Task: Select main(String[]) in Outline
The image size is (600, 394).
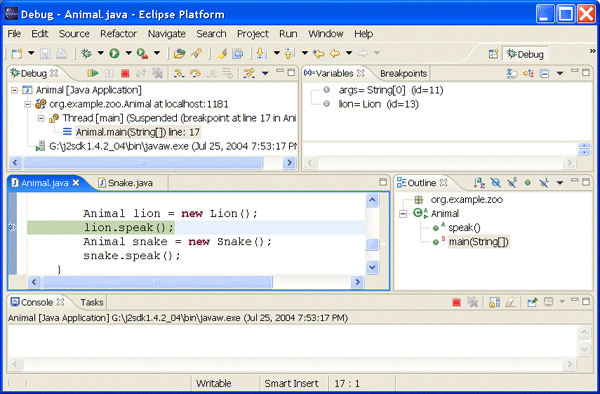Action: (478, 242)
